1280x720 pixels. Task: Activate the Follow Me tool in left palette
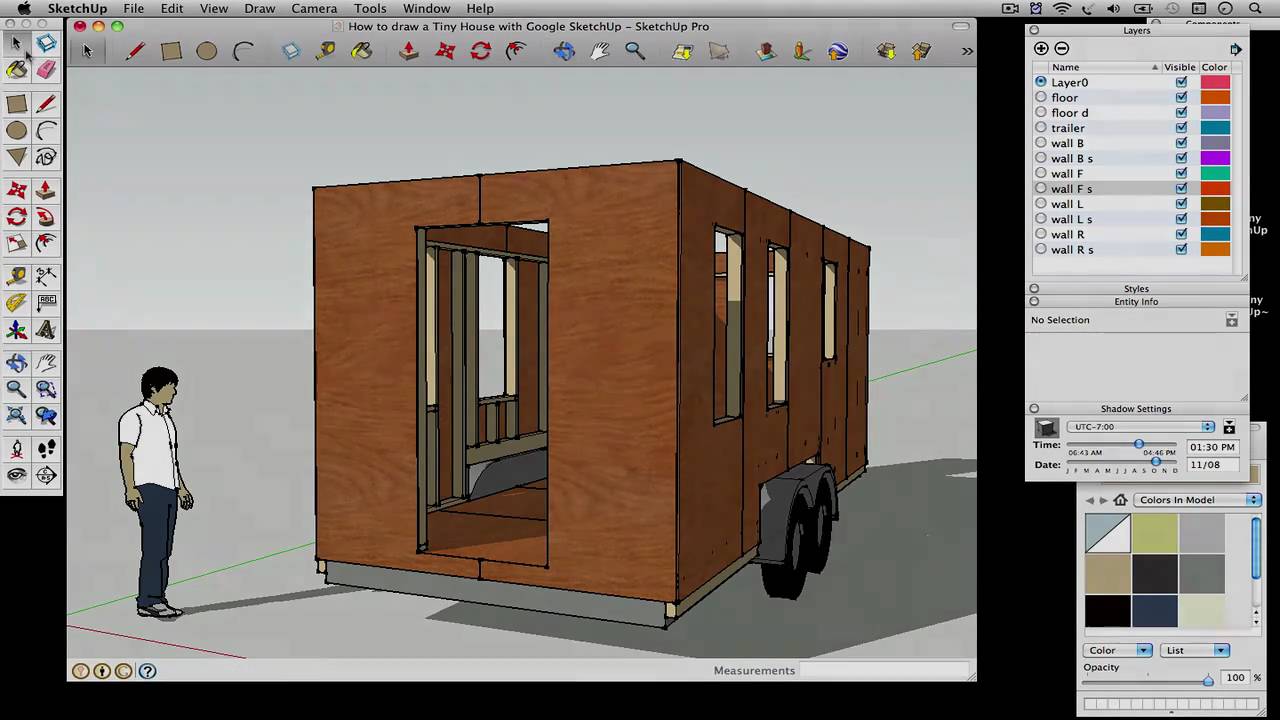coord(46,217)
